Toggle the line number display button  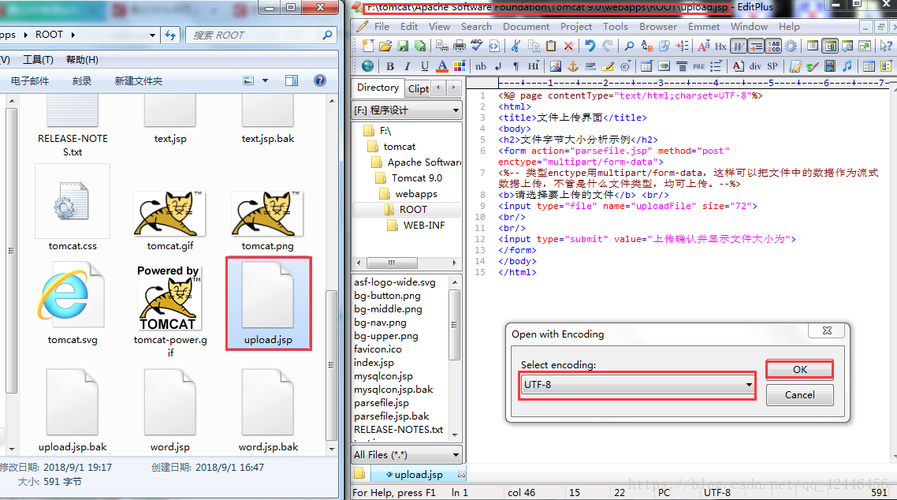point(774,46)
